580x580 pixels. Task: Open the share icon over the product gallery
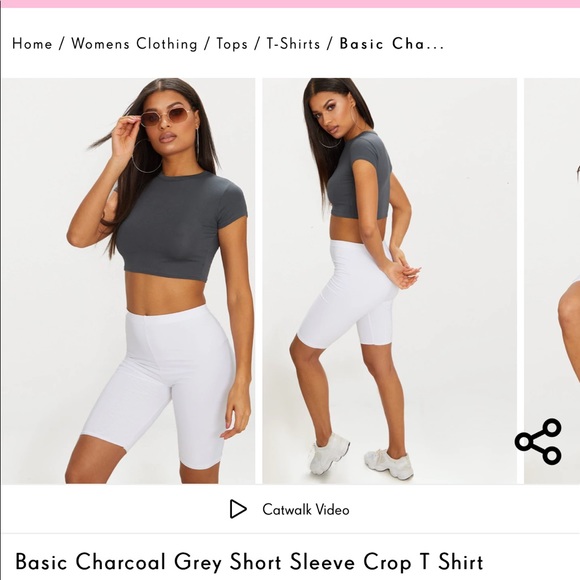click(538, 442)
